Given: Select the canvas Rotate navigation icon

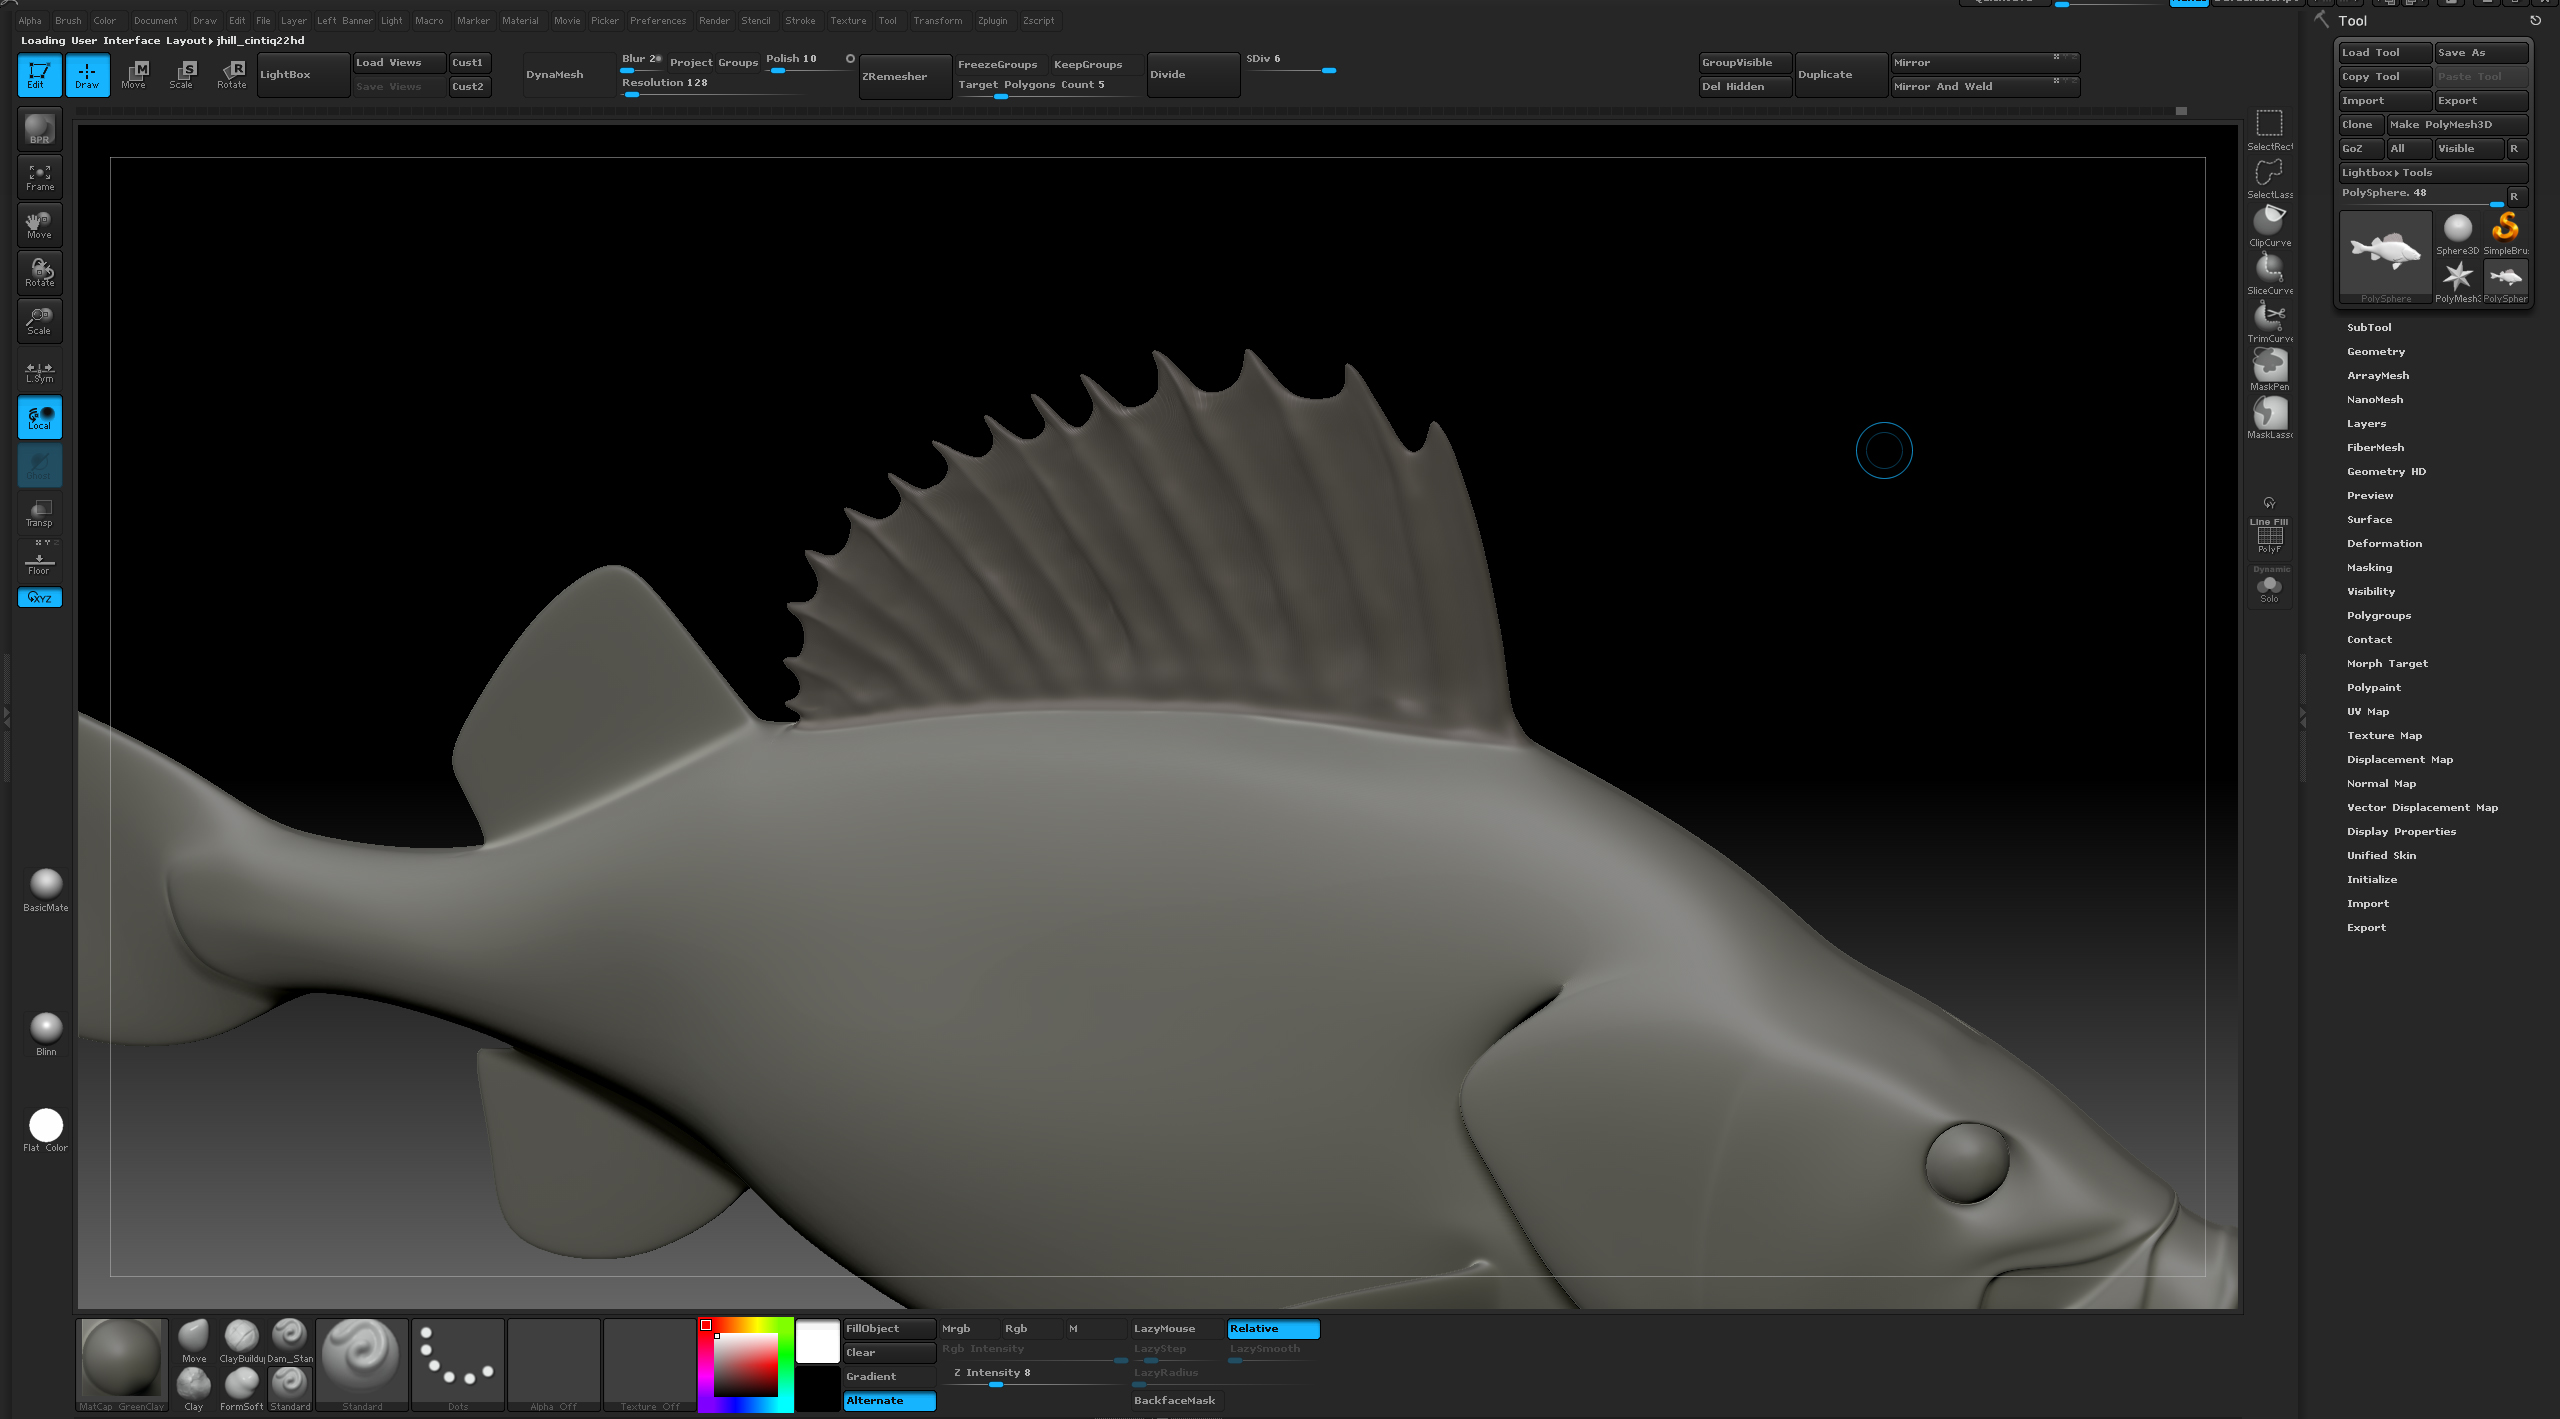Looking at the screenshot, I should click(x=40, y=273).
